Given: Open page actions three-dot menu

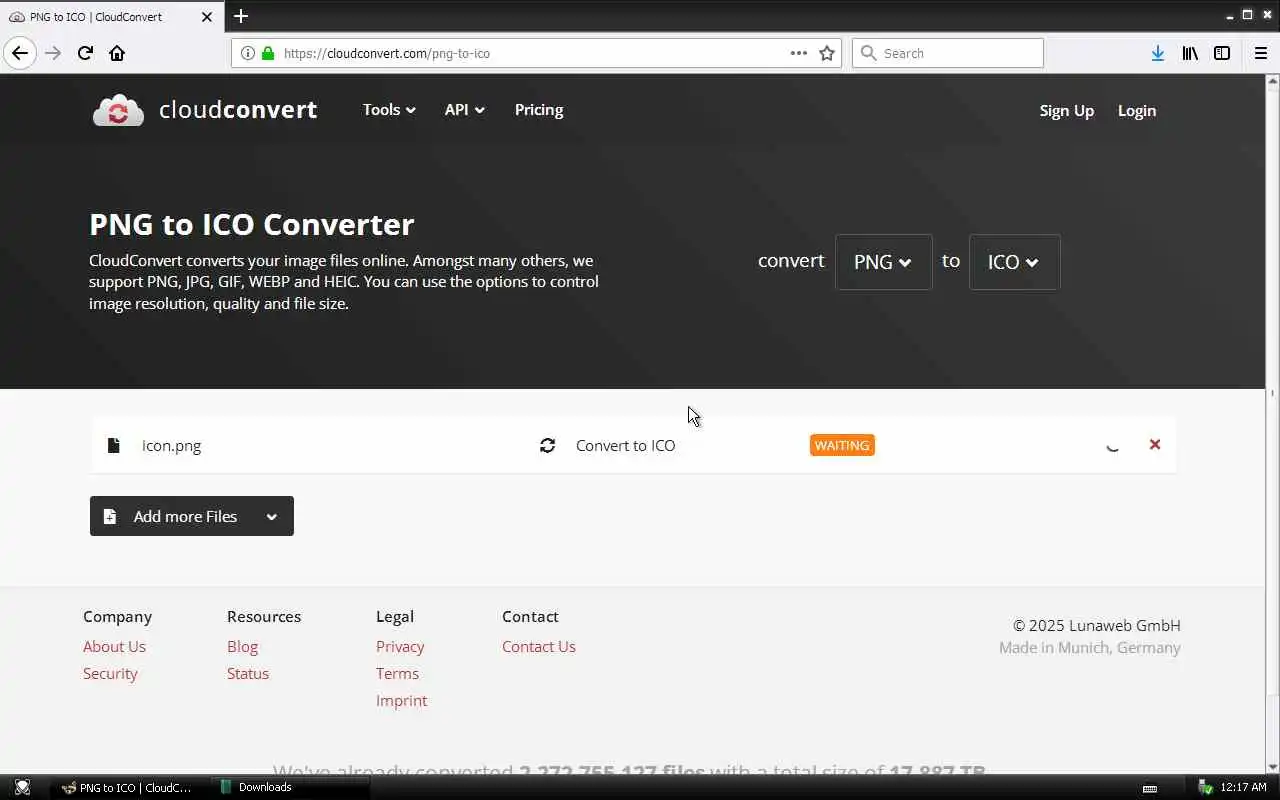Looking at the screenshot, I should (x=799, y=53).
